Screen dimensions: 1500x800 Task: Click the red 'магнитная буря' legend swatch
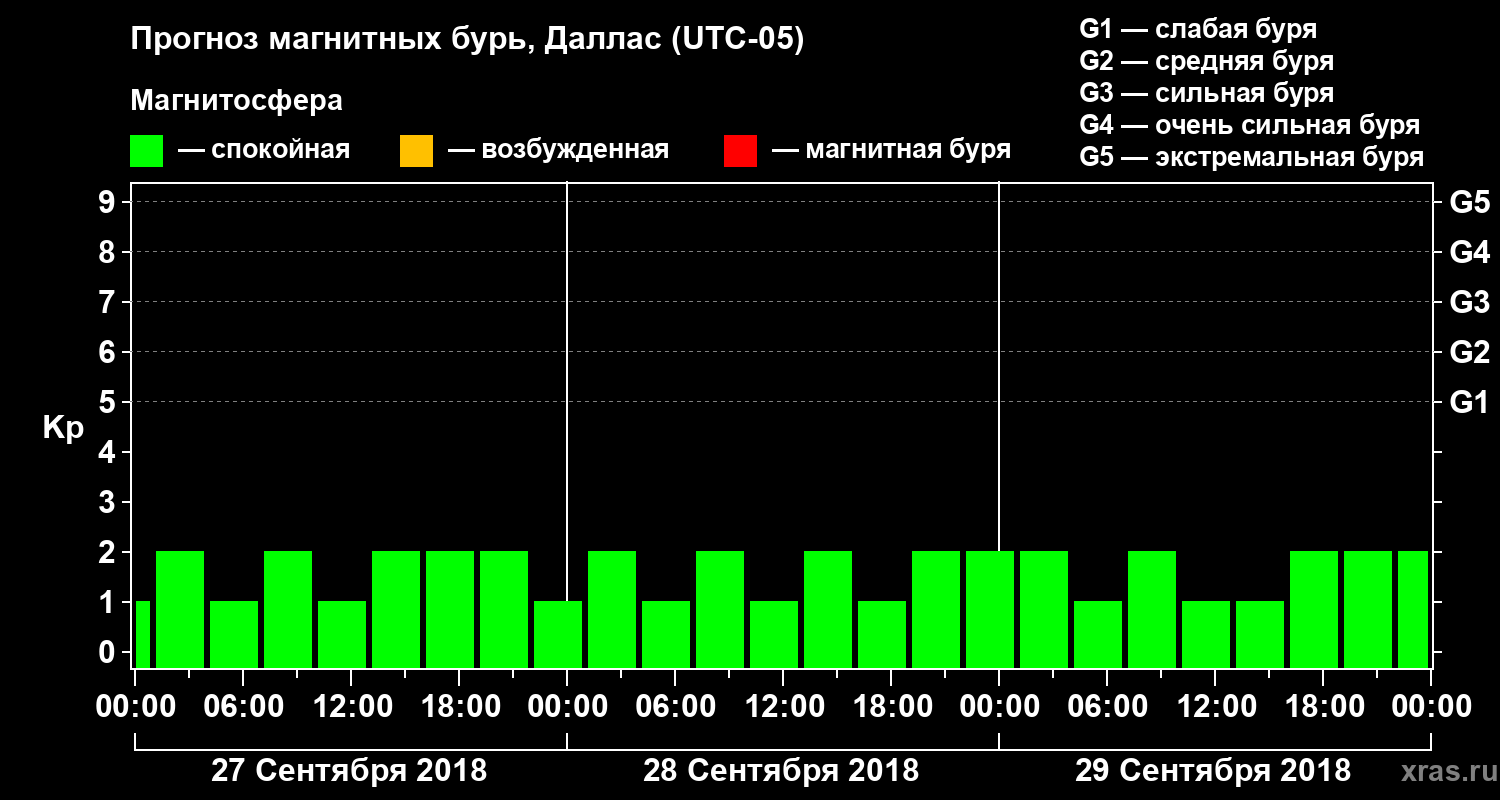coord(740,151)
